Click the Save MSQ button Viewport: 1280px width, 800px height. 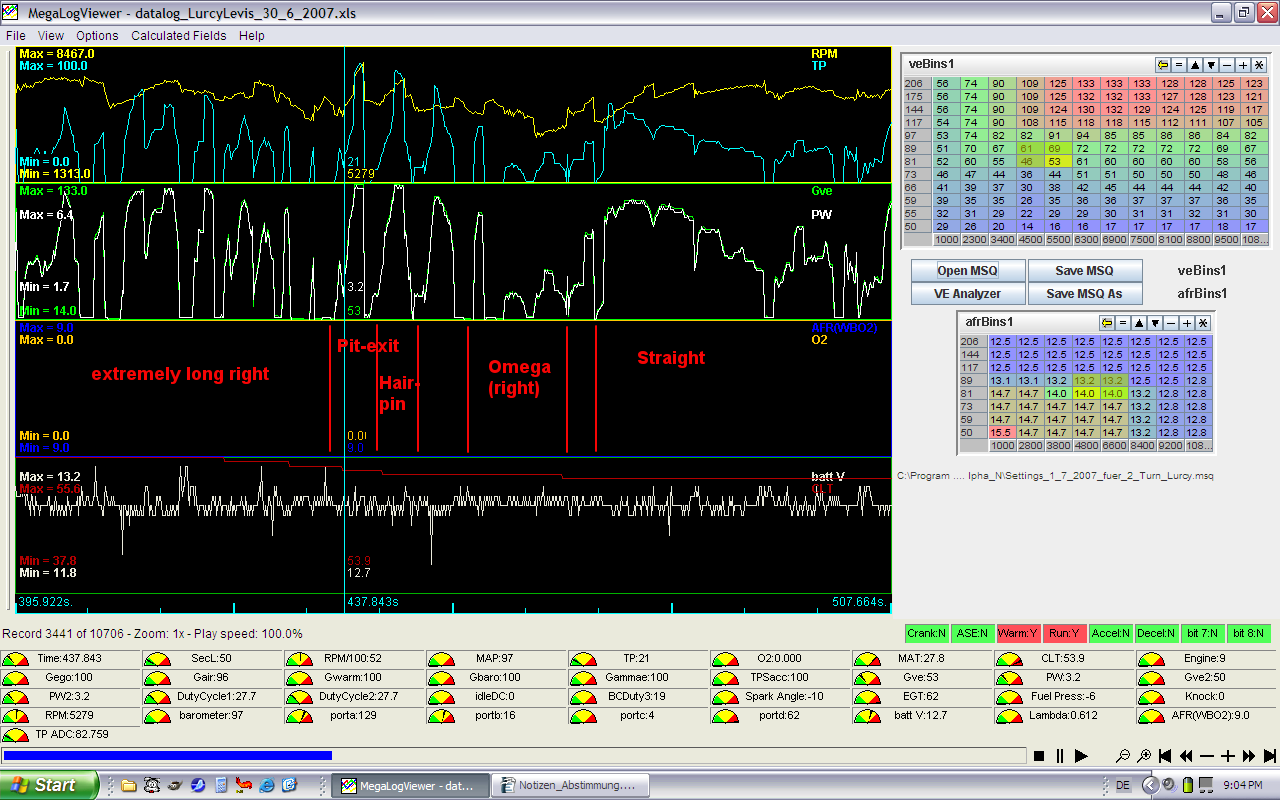coord(1085,271)
